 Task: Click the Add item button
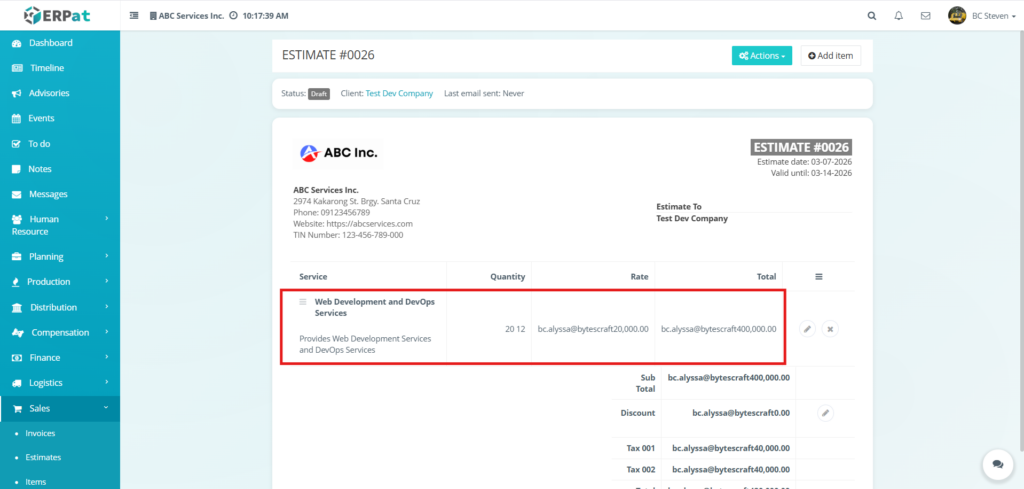click(x=830, y=56)
